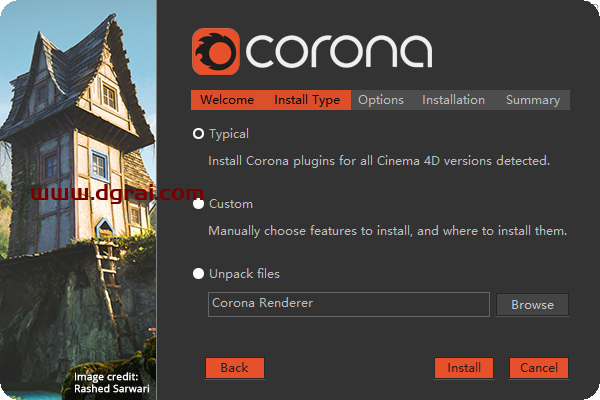Click the house artwork image
This screenshot has width=600, height=400.
[x=78, y=200]
